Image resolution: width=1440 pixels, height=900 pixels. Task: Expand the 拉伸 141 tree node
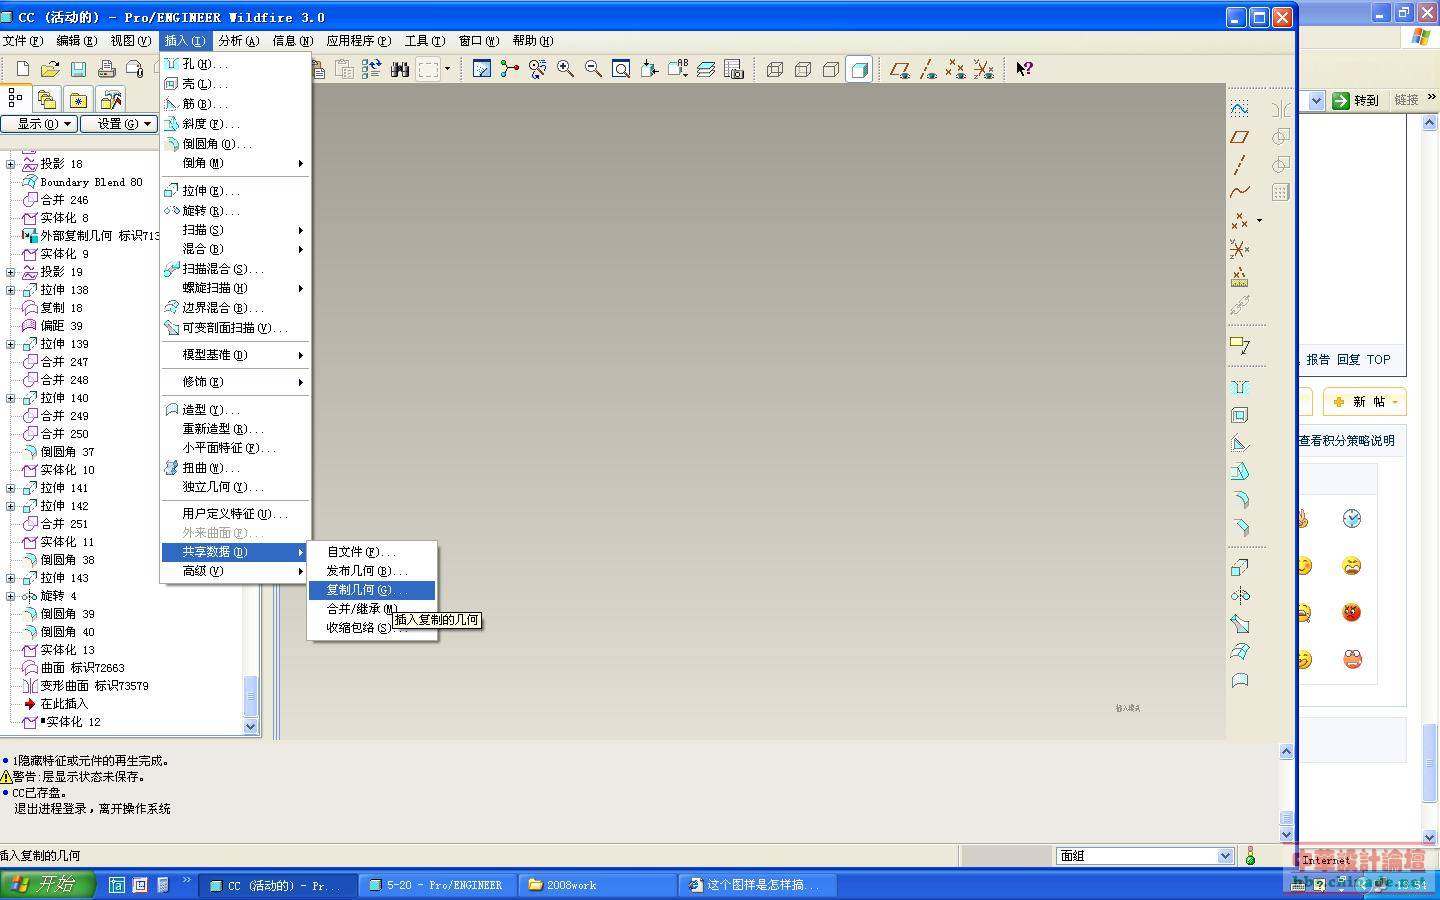[x=11, y=488]
